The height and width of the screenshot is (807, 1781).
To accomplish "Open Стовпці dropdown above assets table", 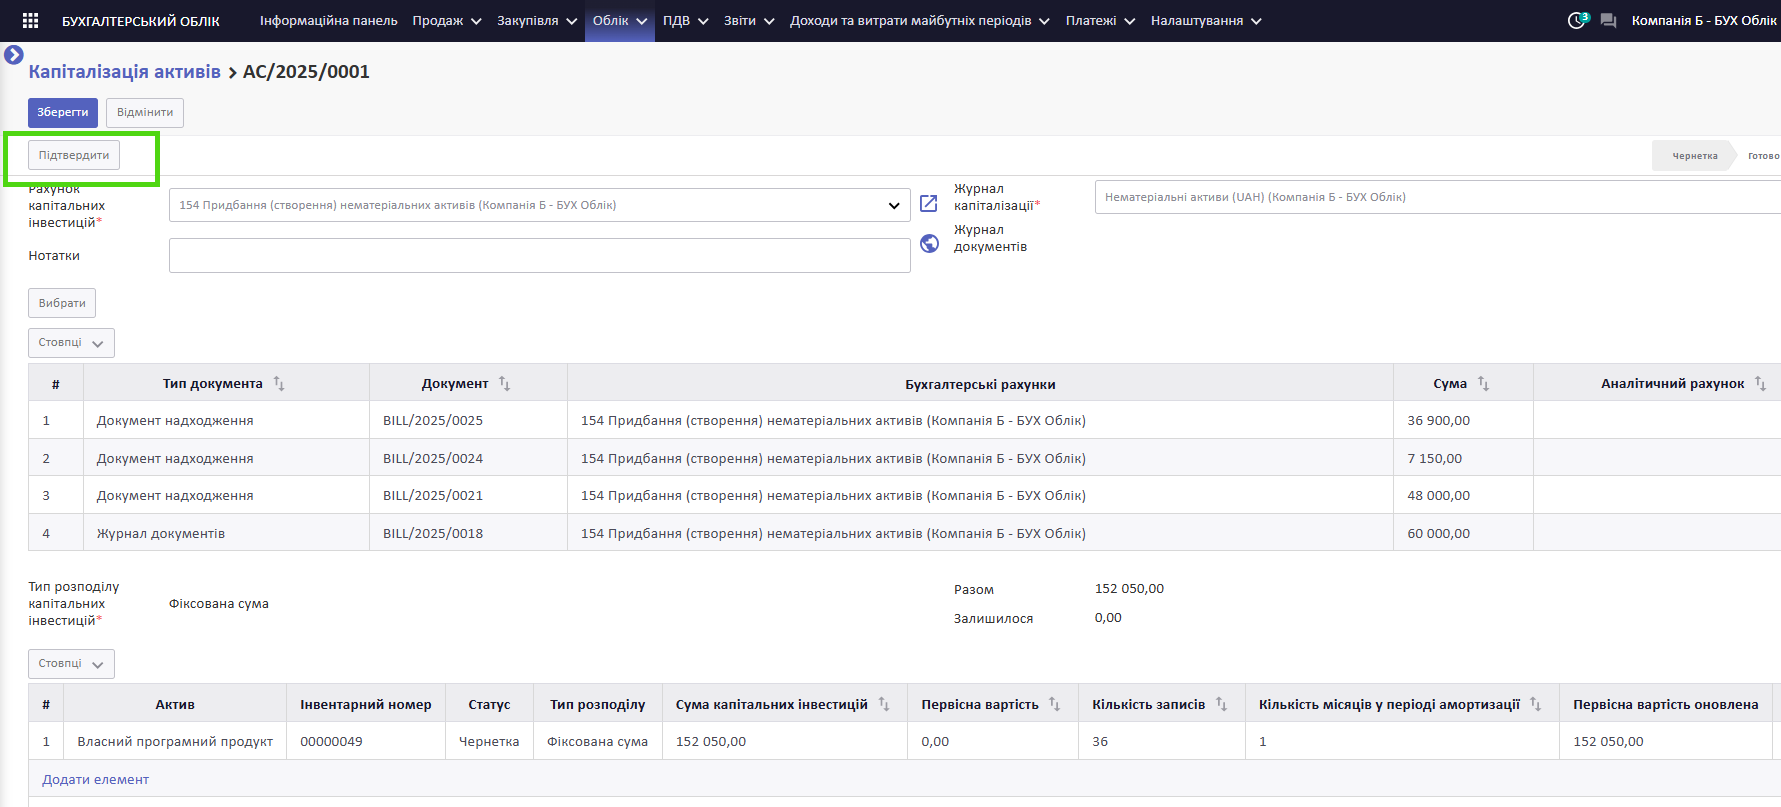I will tap(71, 664).
